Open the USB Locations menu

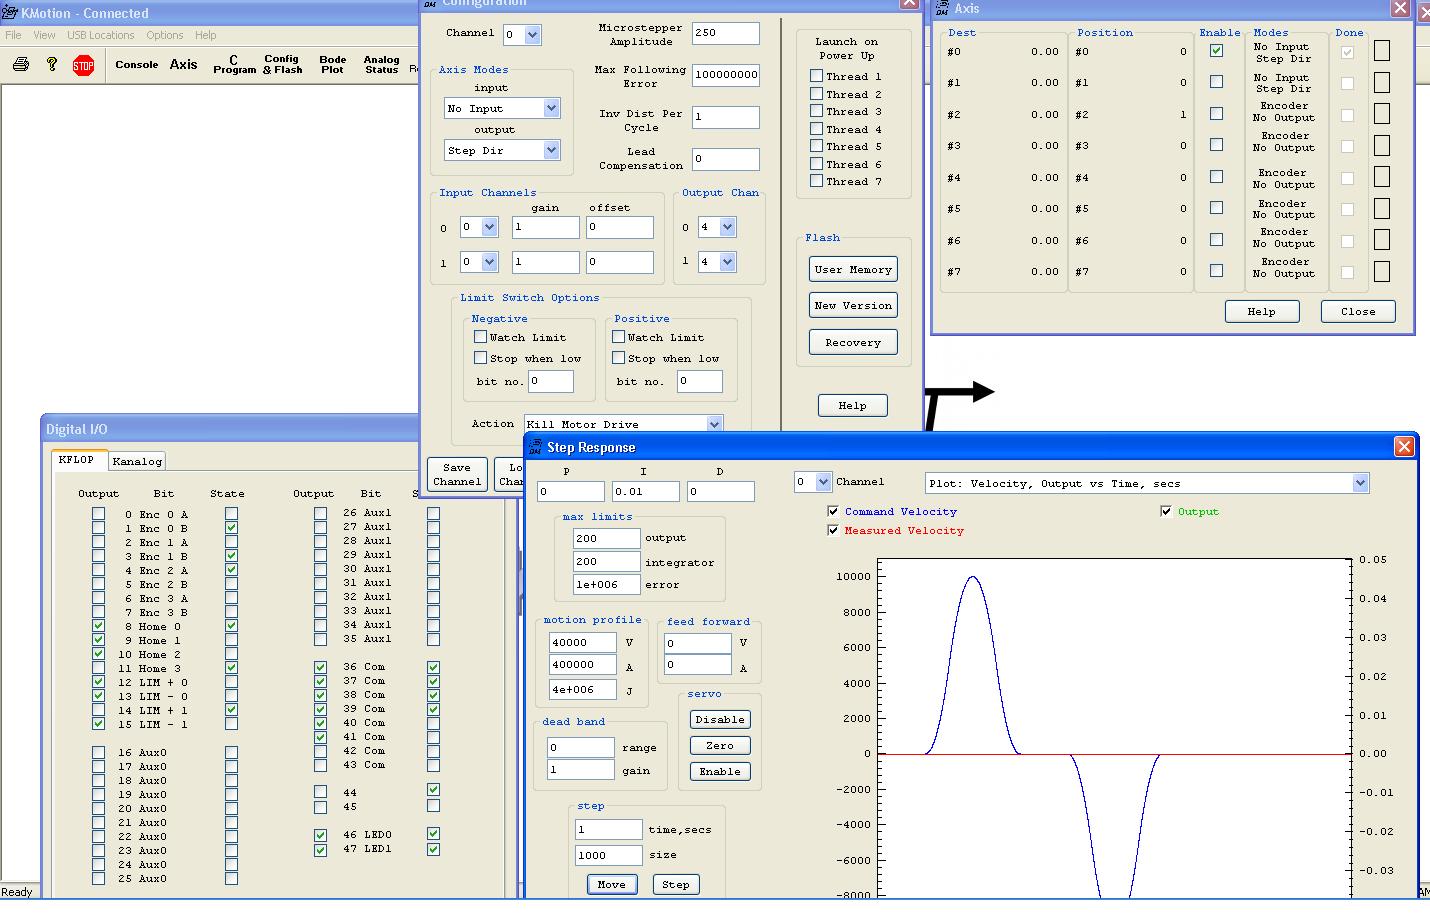[x=100, y=35]
